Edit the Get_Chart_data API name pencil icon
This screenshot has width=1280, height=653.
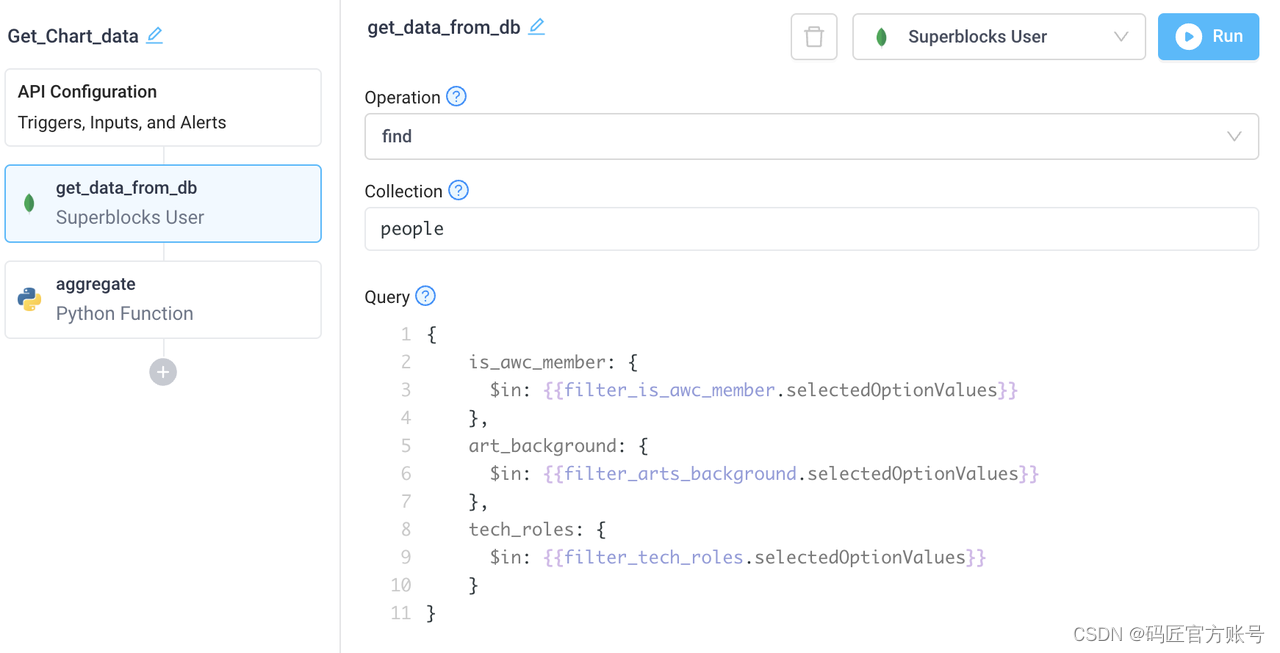(154, 36)
